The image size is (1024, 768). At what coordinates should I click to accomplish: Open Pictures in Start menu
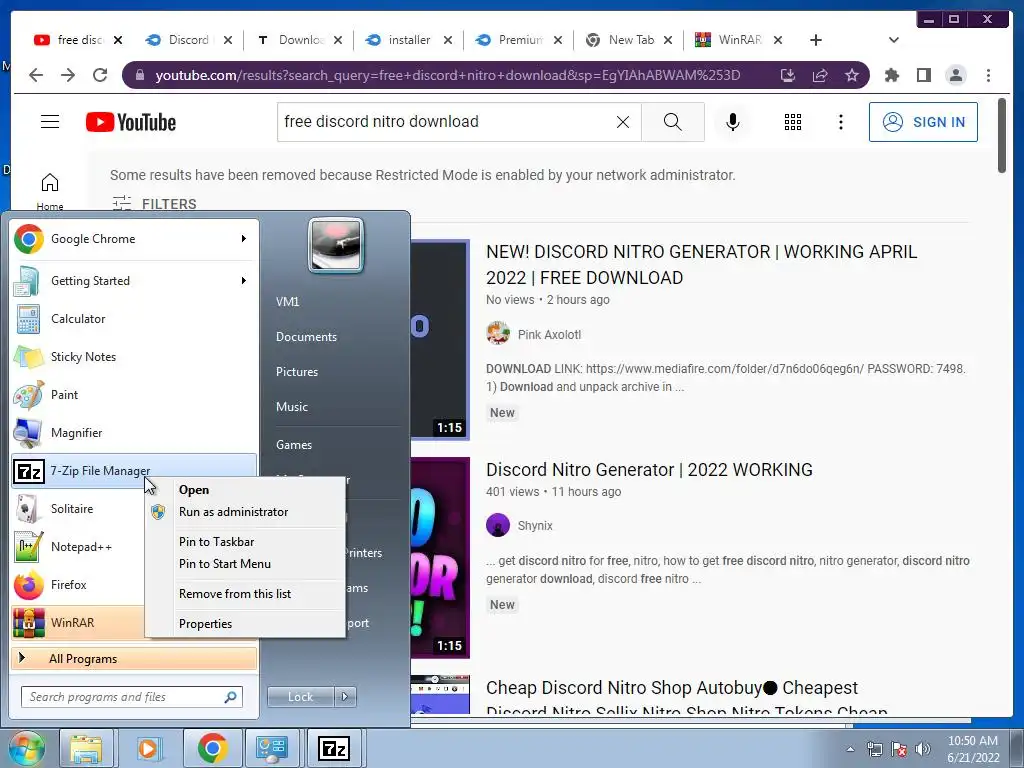point(297,372)
